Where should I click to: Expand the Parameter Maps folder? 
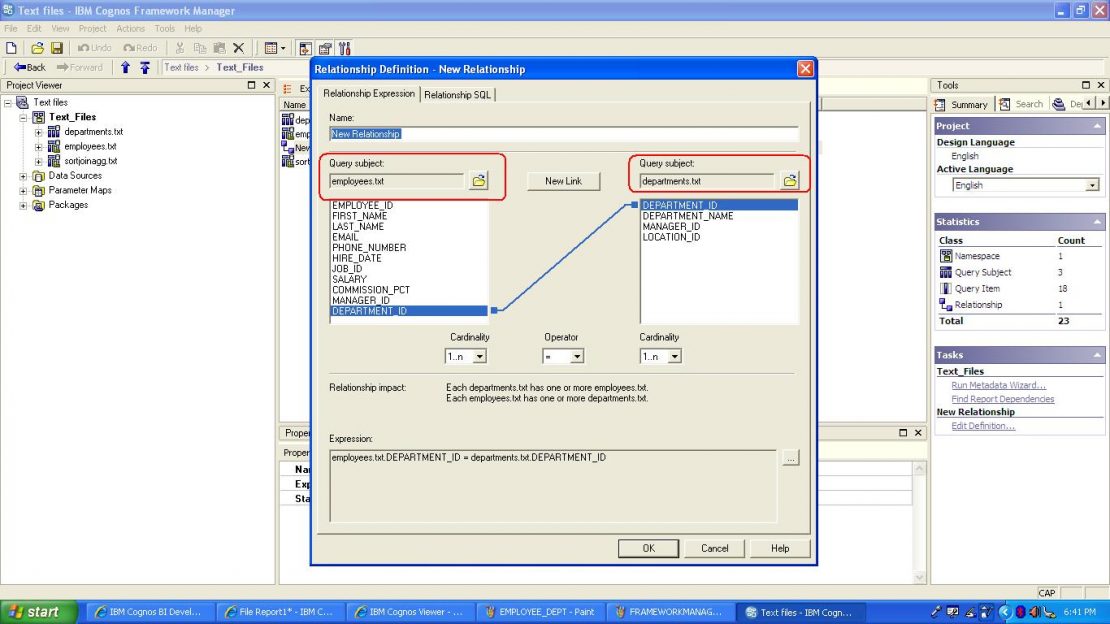(23, 191)
